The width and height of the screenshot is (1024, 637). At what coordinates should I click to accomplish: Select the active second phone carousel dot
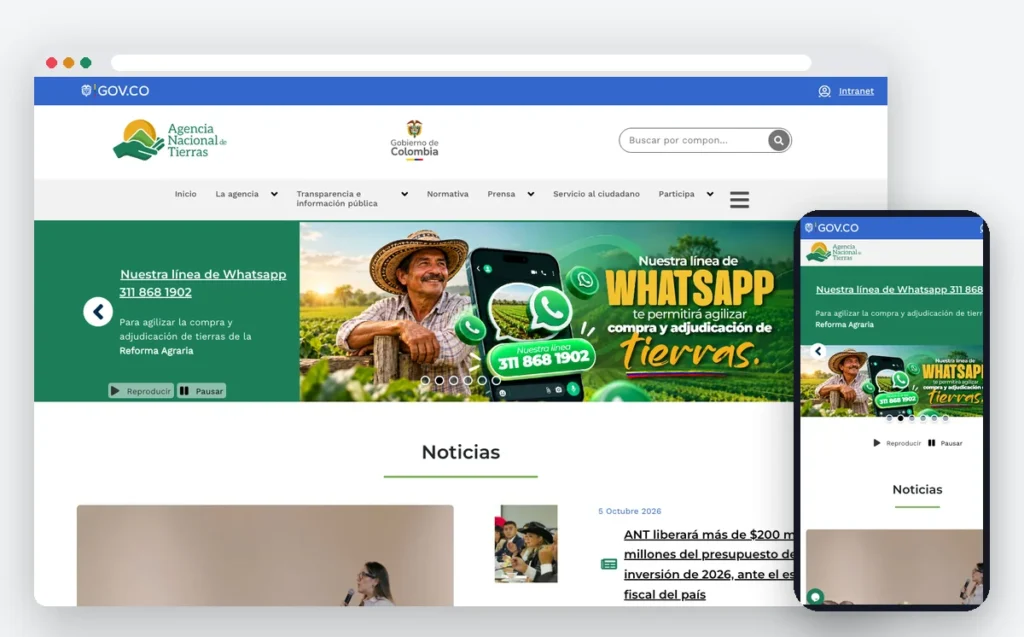click(901, 418)
